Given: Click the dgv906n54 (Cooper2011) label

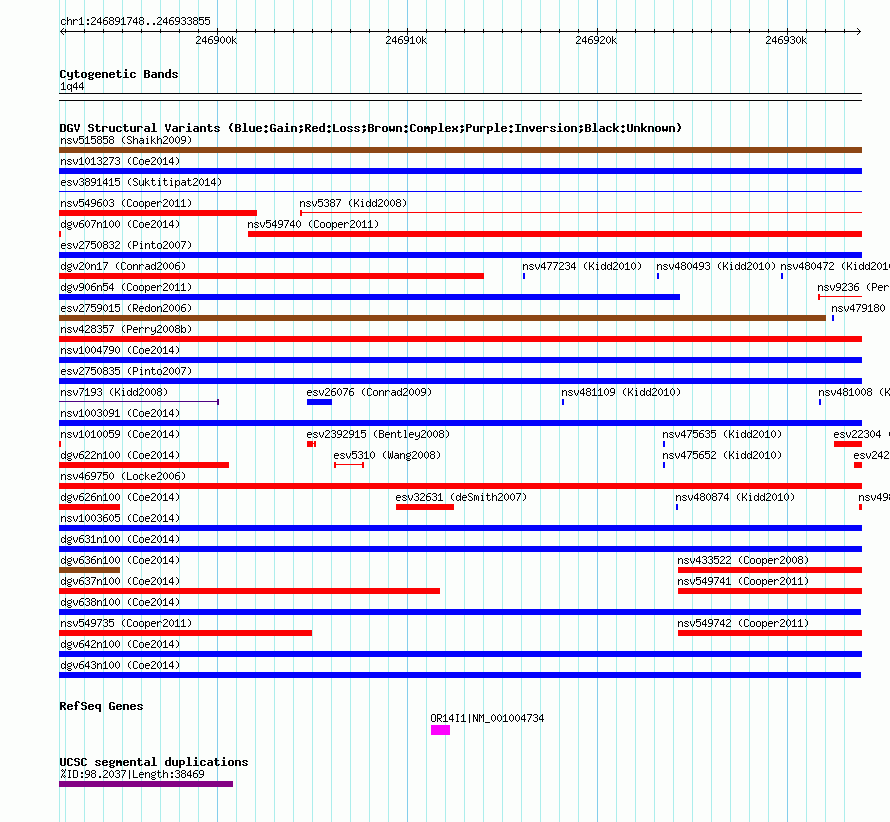Looking at the screenshot, I should [x=126, y=287].
